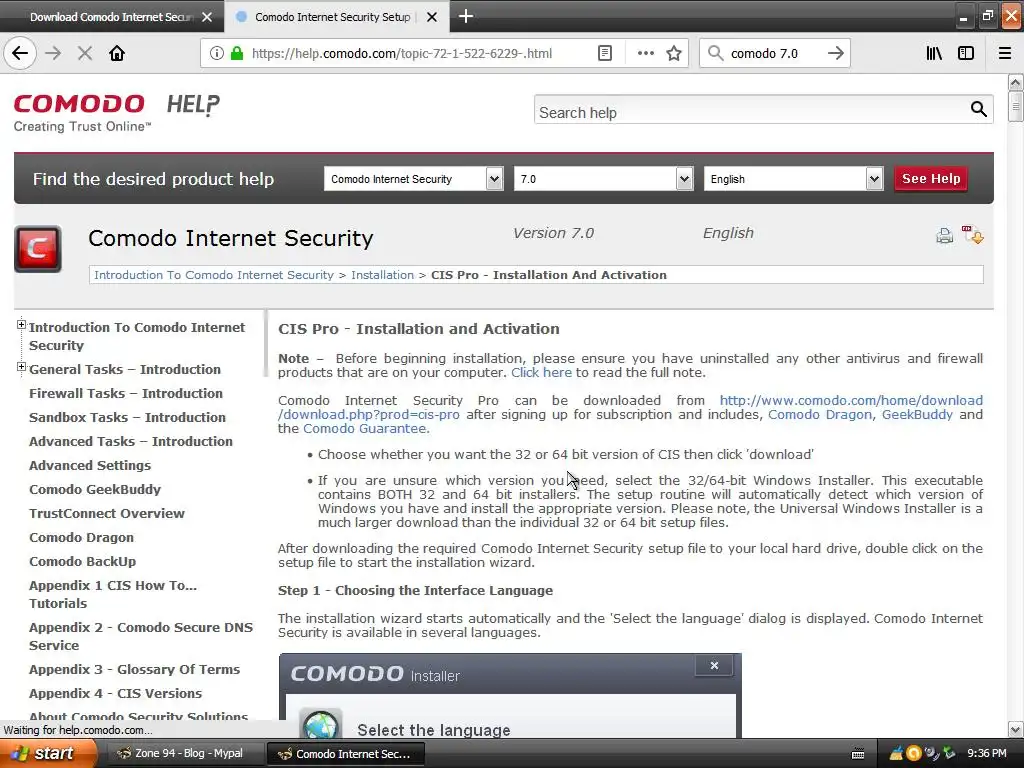The image size is (1024, 768).
Task: Click the browser search box with comodo 7.0
Action: pos(776,53)
